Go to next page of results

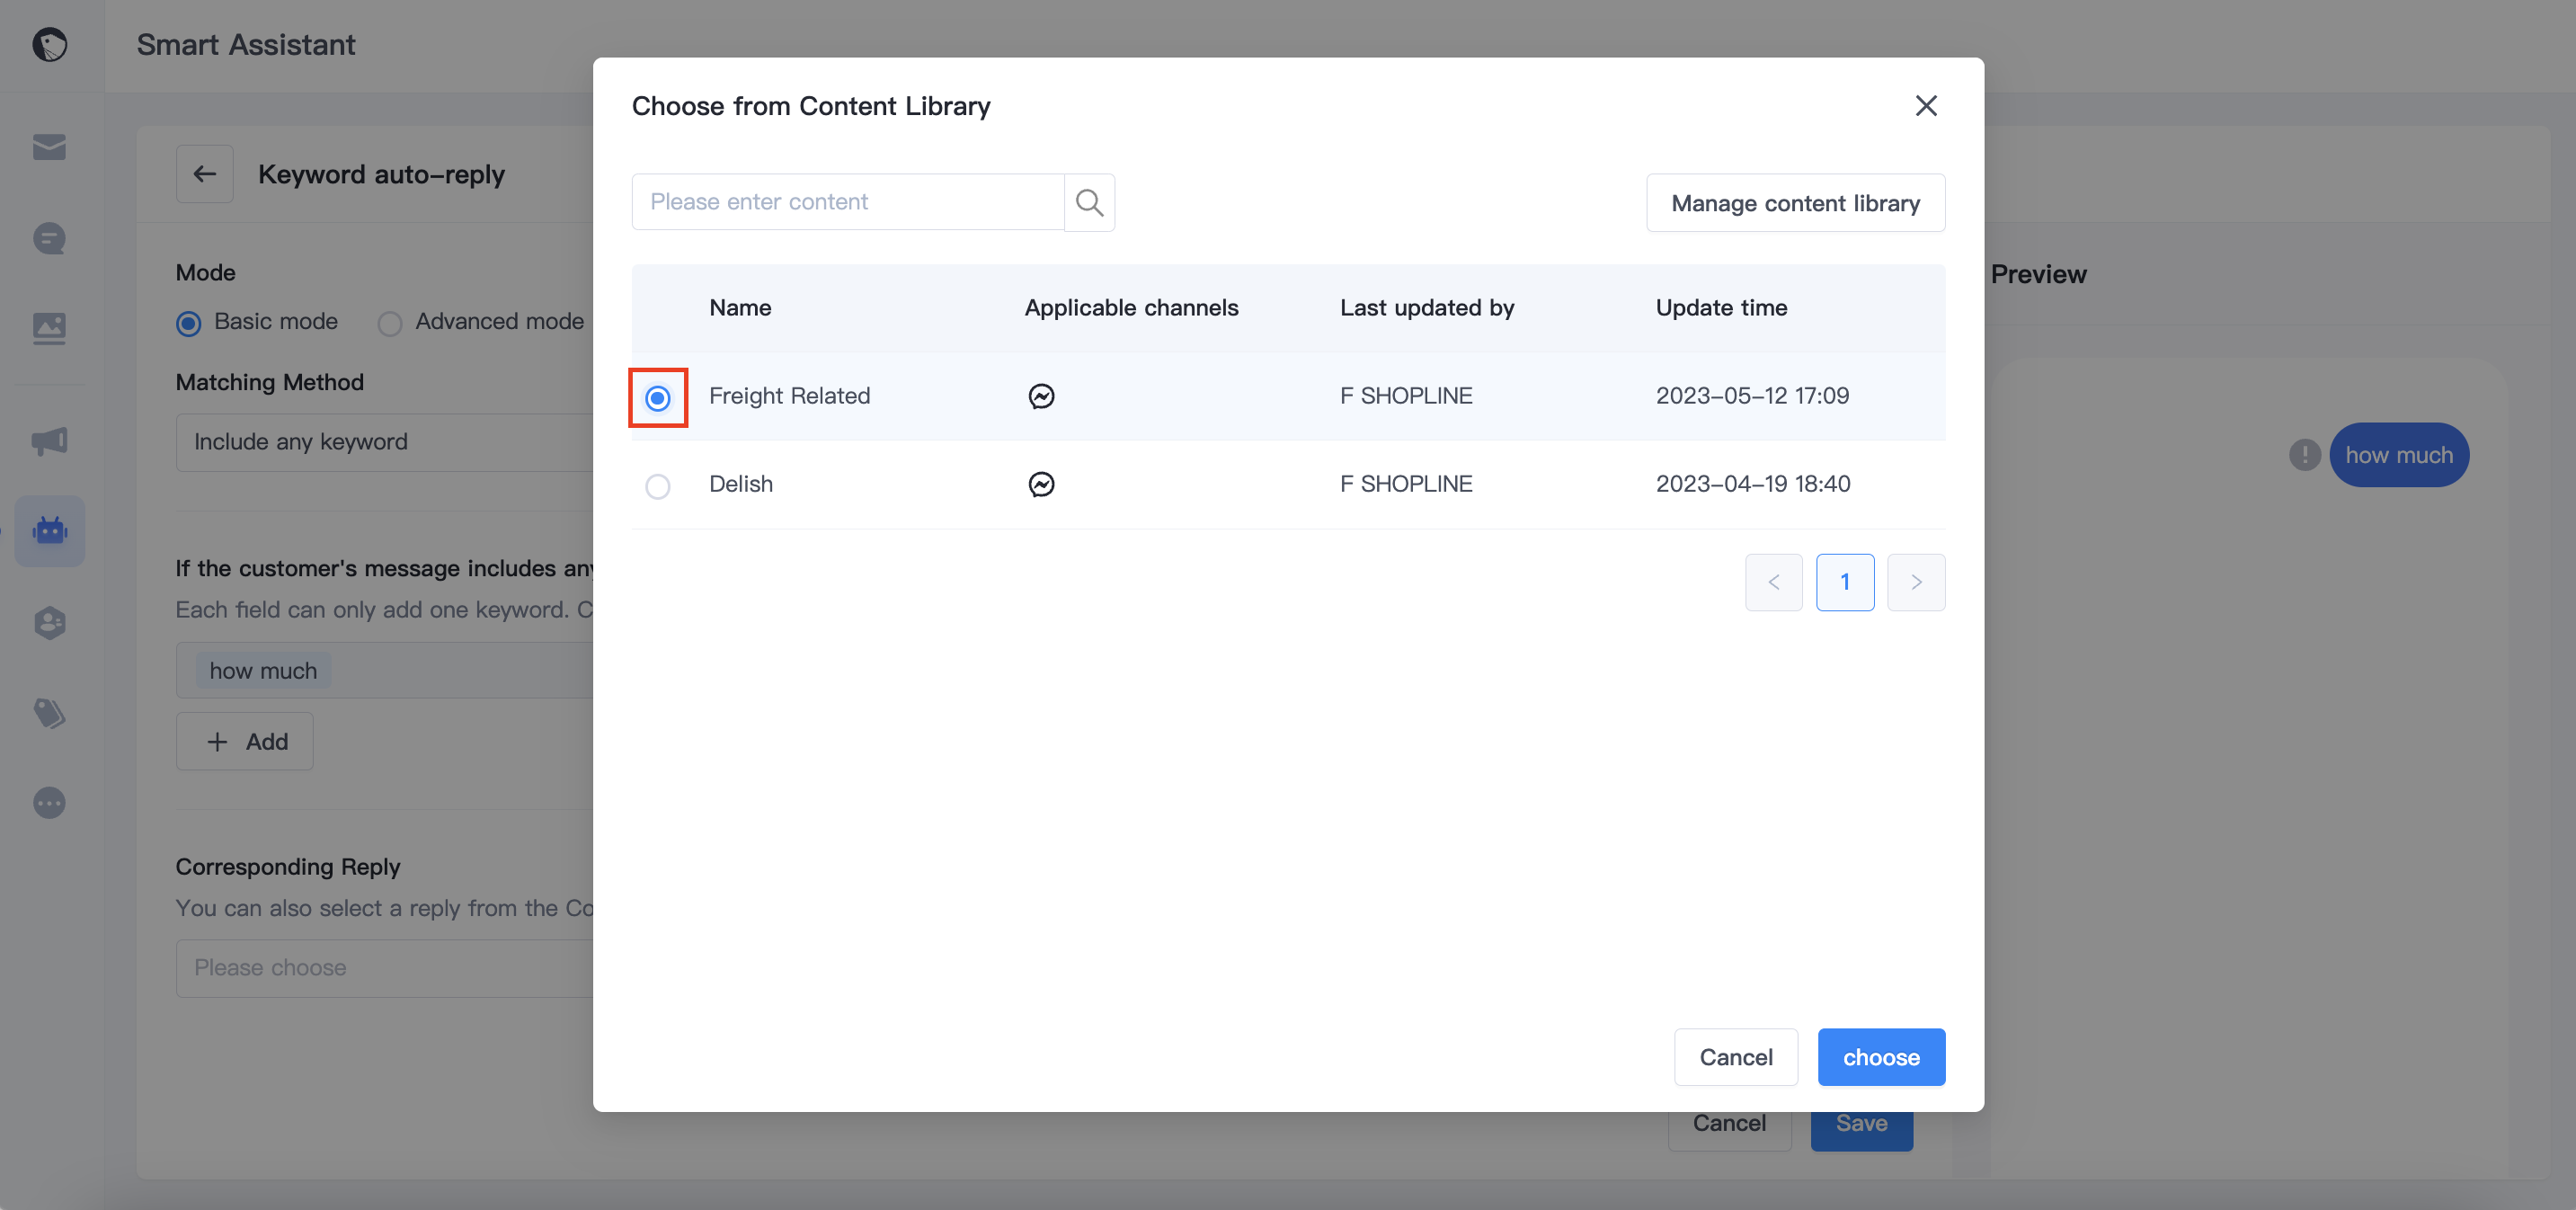click(x=1915, y=582)
